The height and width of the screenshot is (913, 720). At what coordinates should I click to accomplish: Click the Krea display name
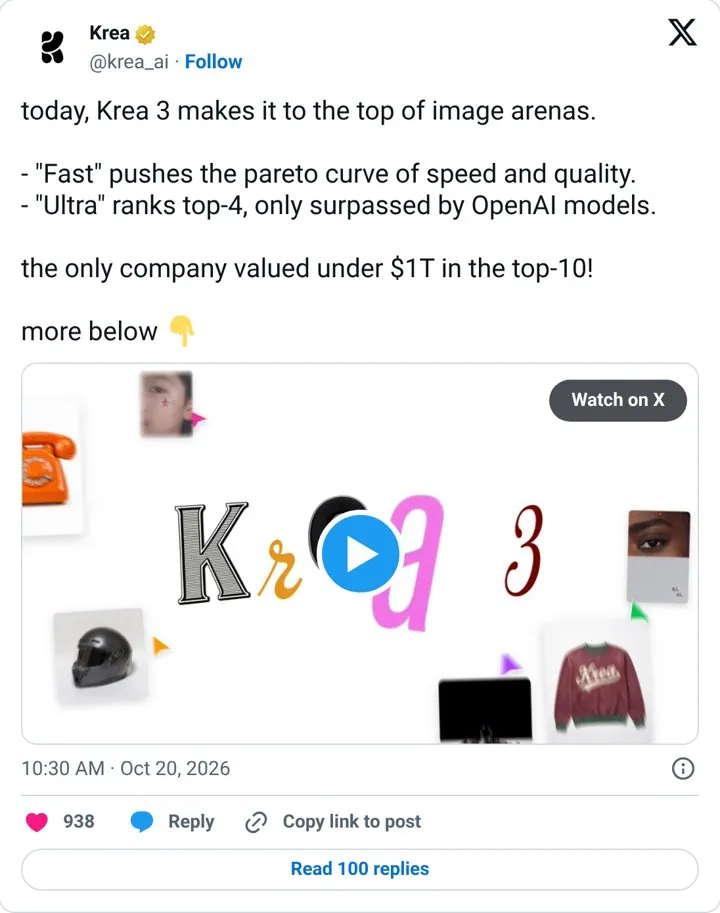tap(109, 33)
